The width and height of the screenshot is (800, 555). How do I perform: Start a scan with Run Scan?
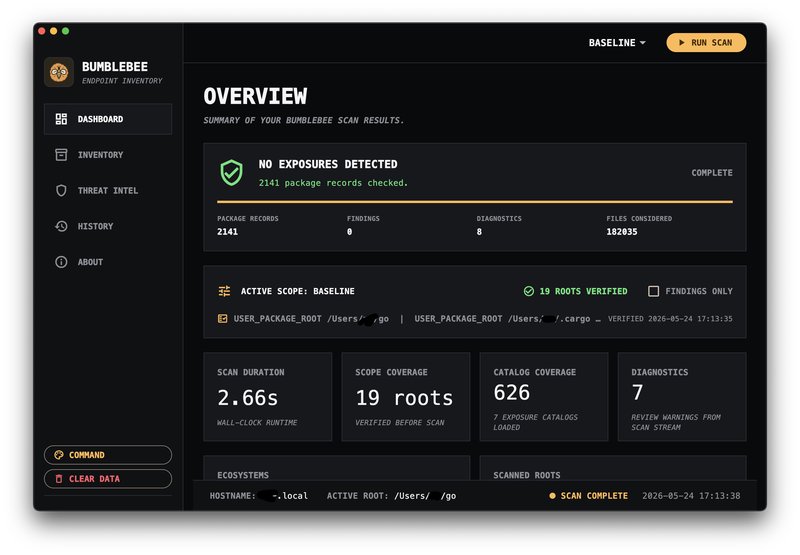[706, 43]
